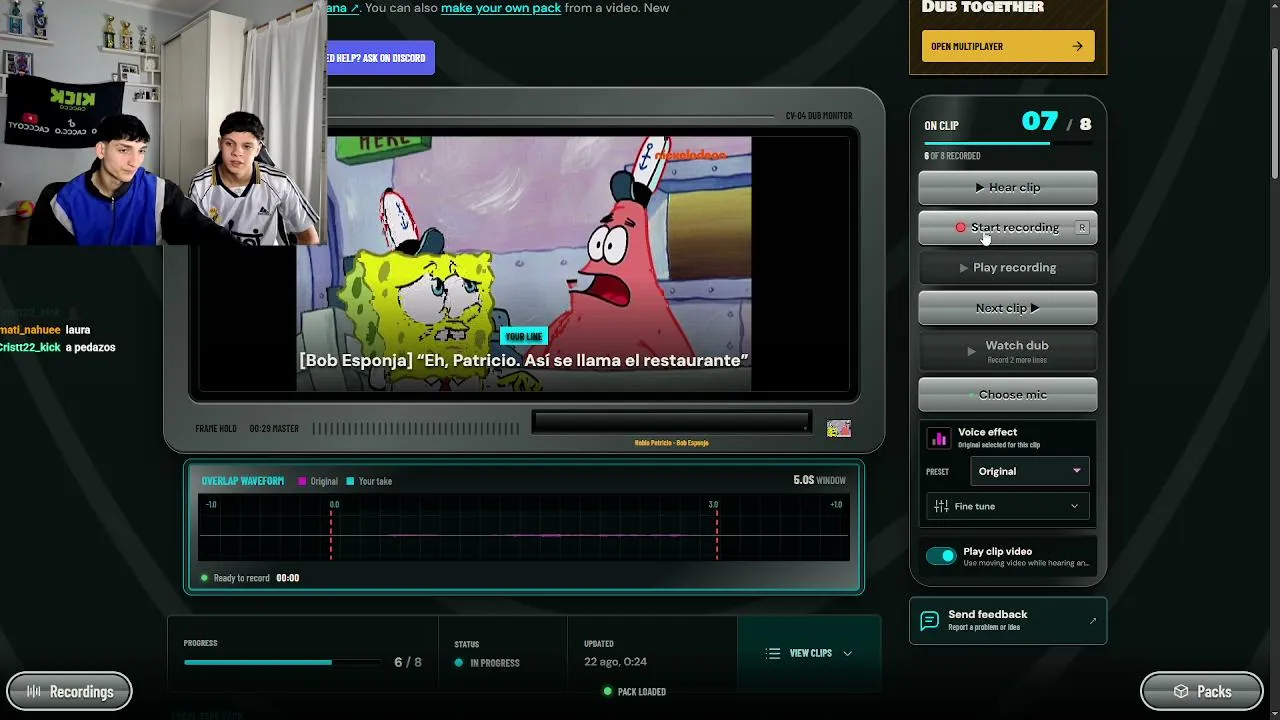1280x720 pixels.
Task: Toggle the Play clip video switch
Action: point(941,556)
